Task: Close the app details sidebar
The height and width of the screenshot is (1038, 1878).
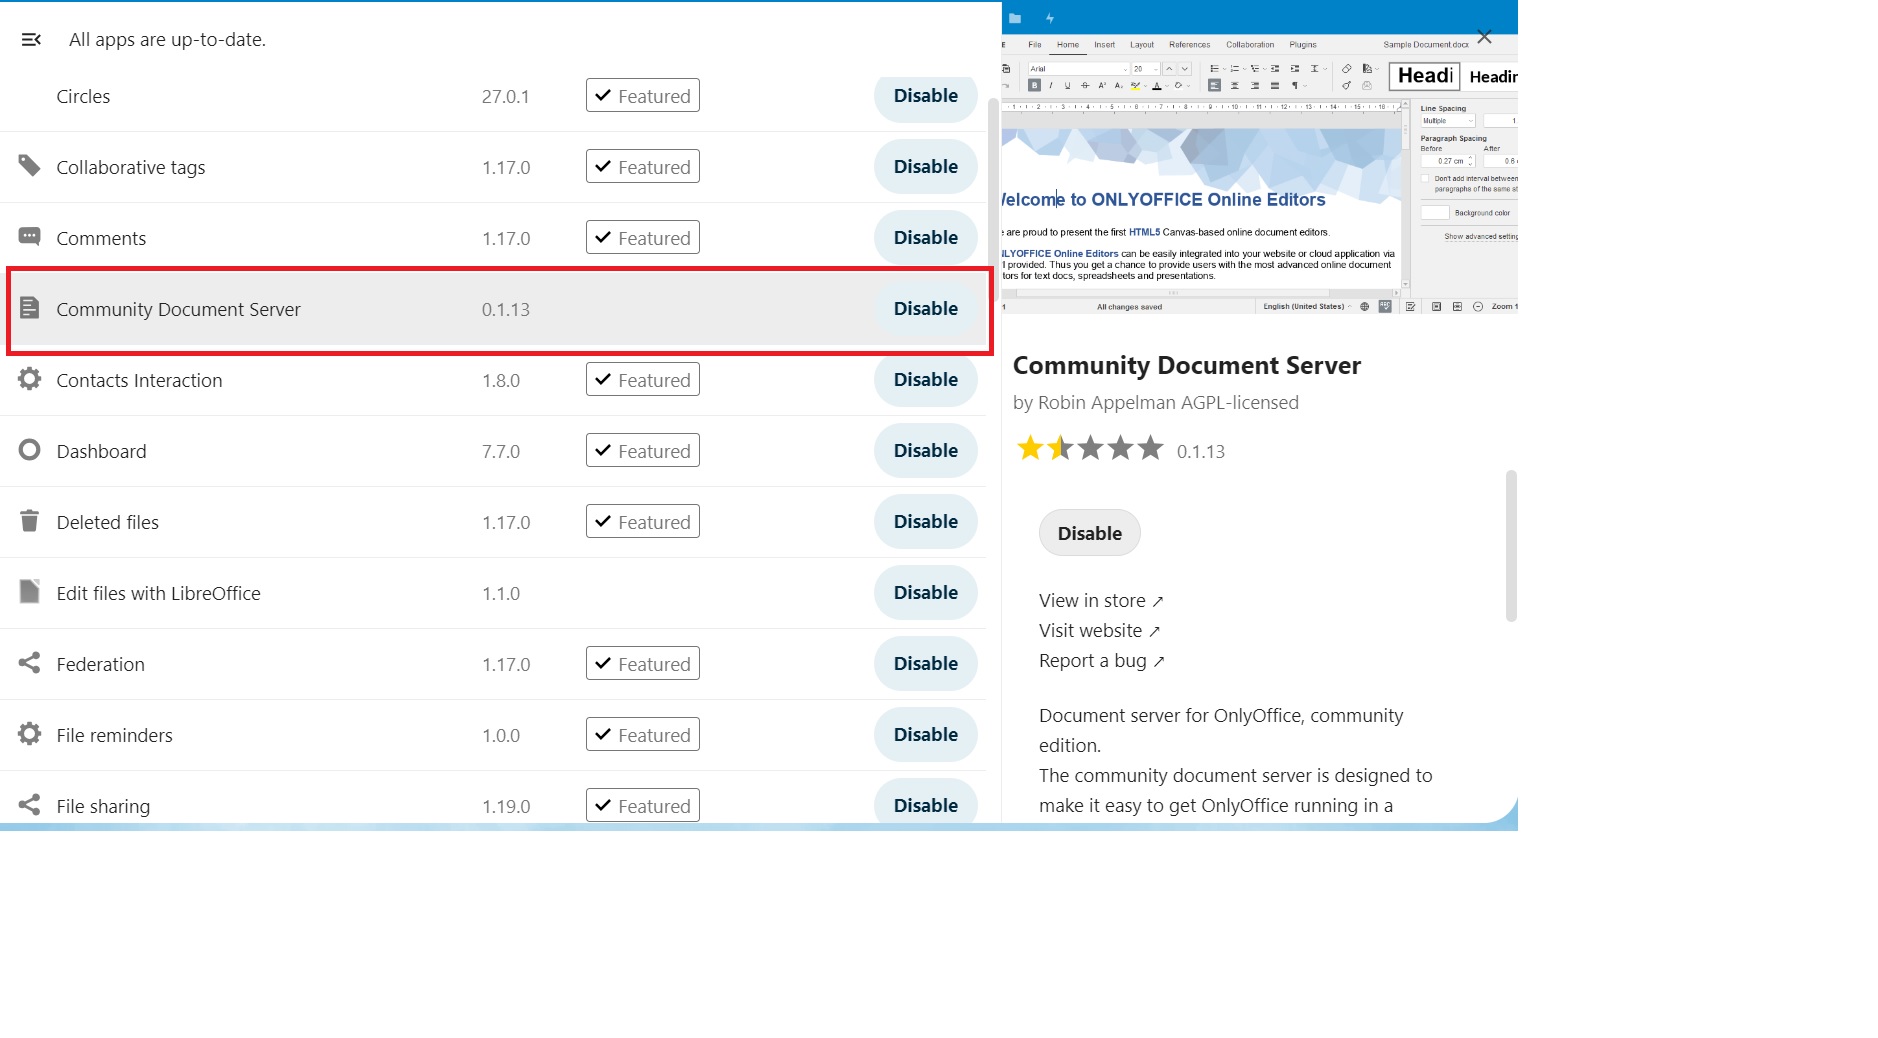Action: [x=1485, y=37]
